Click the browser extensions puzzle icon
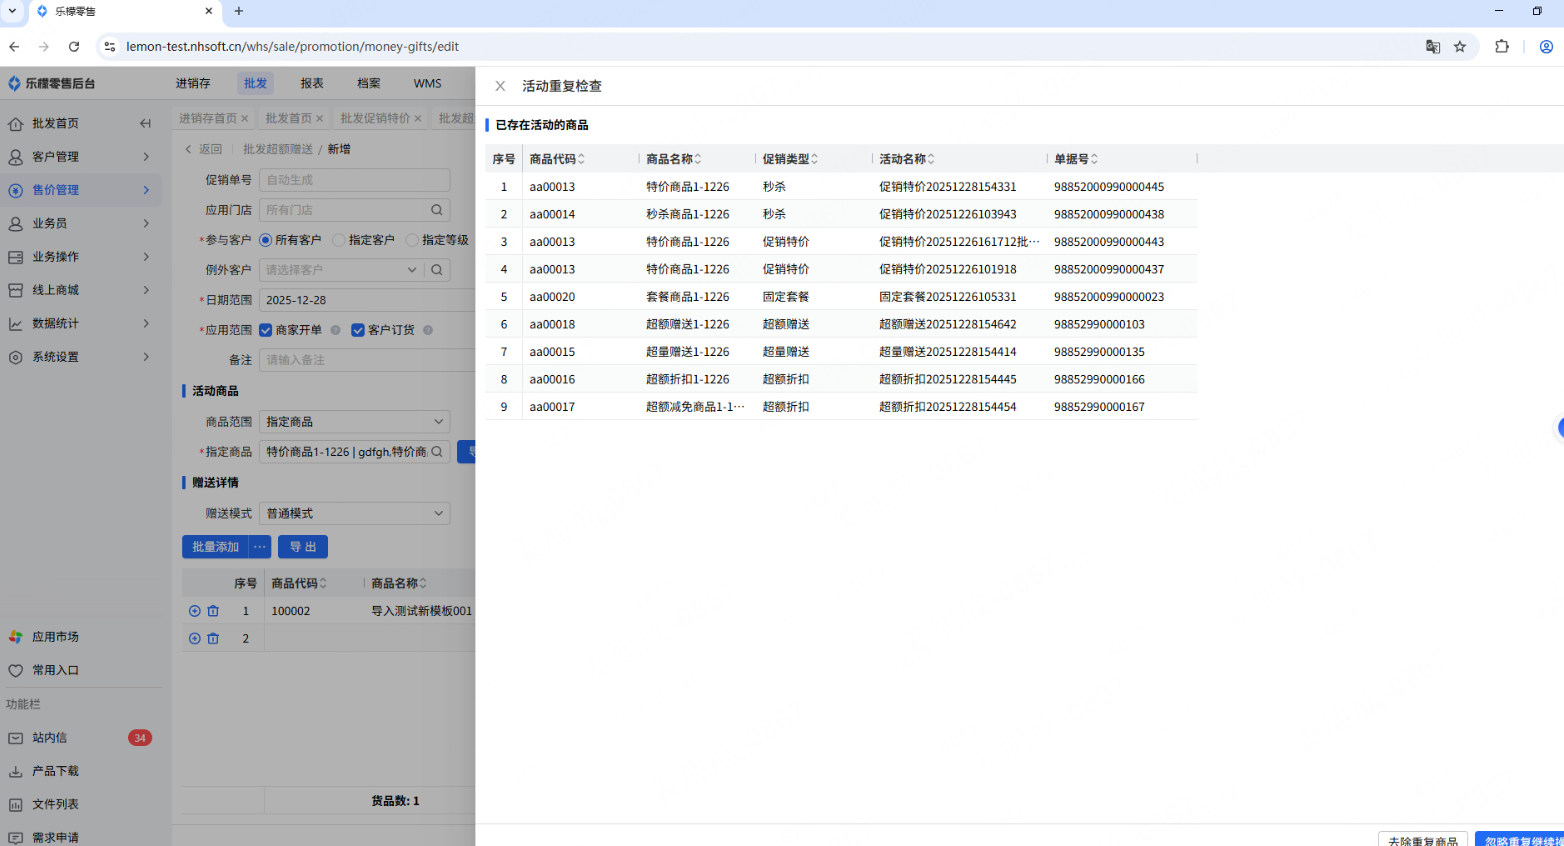The height and width of the screenshot is (846, 1564). 1501,47
